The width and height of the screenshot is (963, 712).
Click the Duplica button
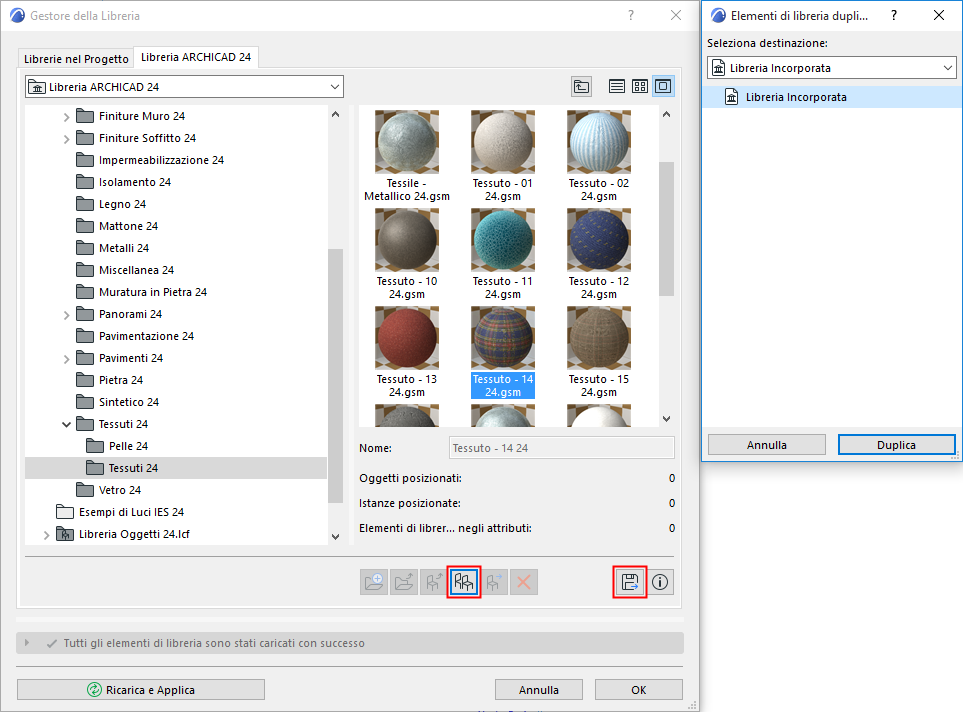click(896, 445)
